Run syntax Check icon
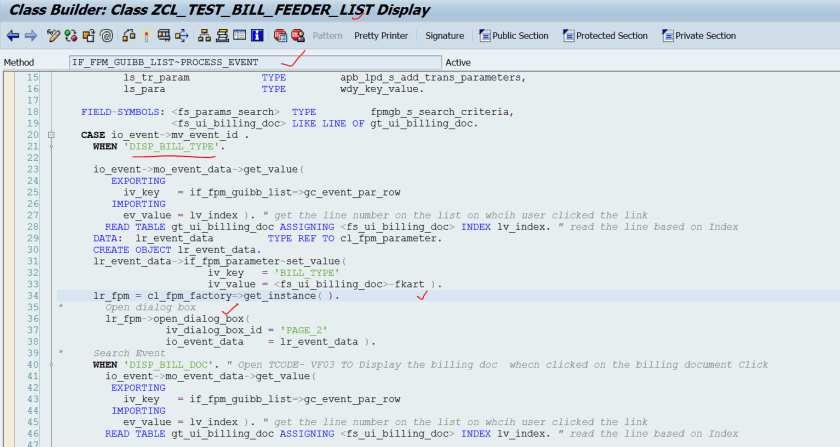The image size is (840, 447). point(129,36)
